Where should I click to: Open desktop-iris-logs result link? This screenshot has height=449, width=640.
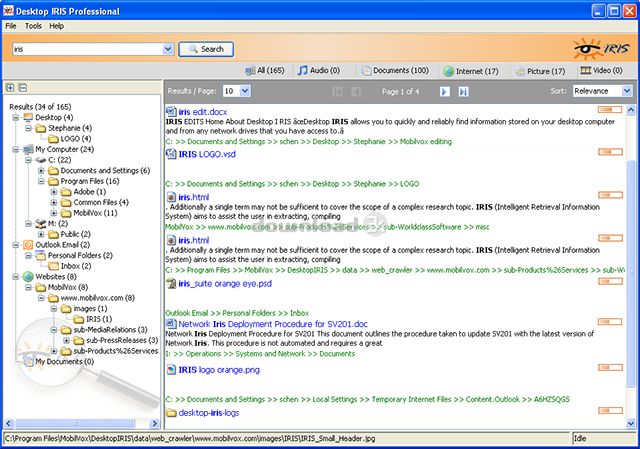click(209, 413)
